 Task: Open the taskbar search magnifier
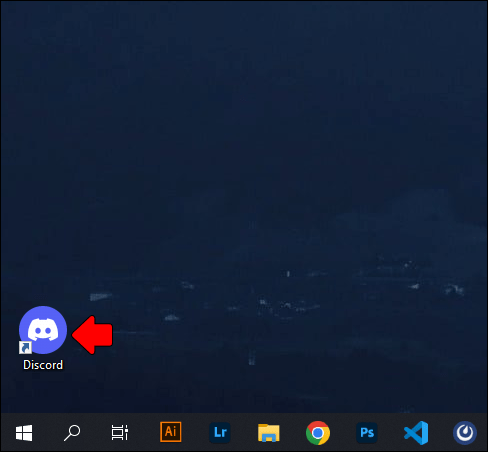pos(72,433)
